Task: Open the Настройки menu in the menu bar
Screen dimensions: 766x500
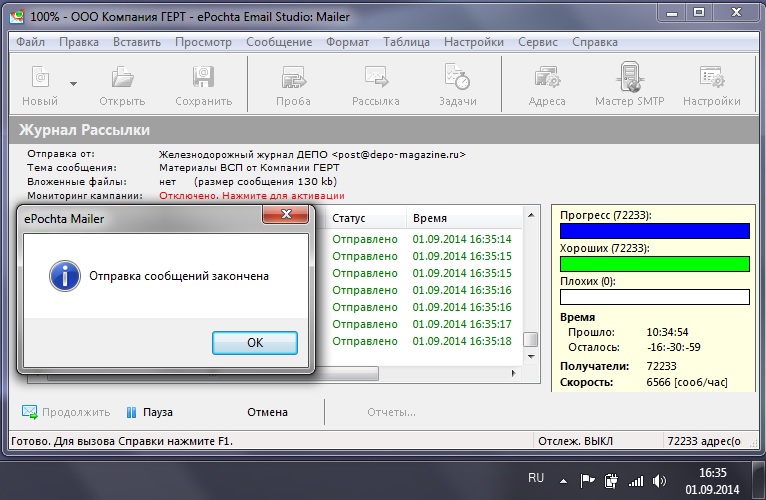Action: coord(473,43)
